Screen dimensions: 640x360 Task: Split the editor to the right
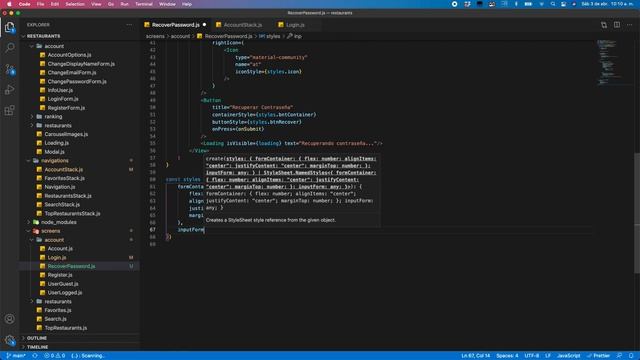click(x=617, y=25)
